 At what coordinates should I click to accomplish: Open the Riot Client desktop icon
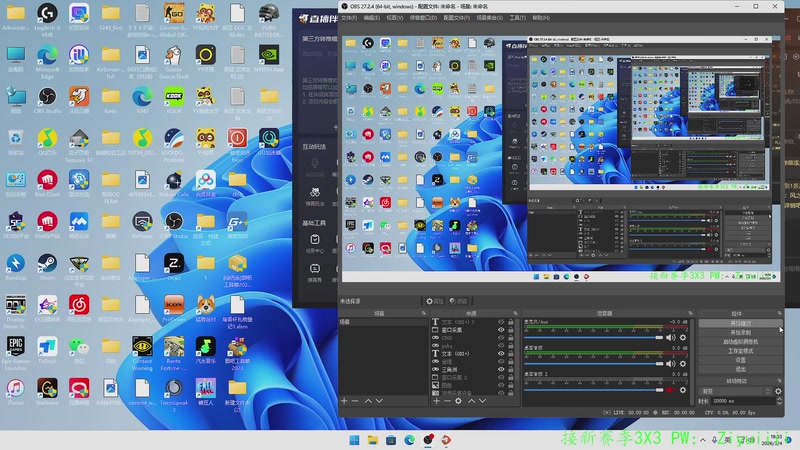47,184
